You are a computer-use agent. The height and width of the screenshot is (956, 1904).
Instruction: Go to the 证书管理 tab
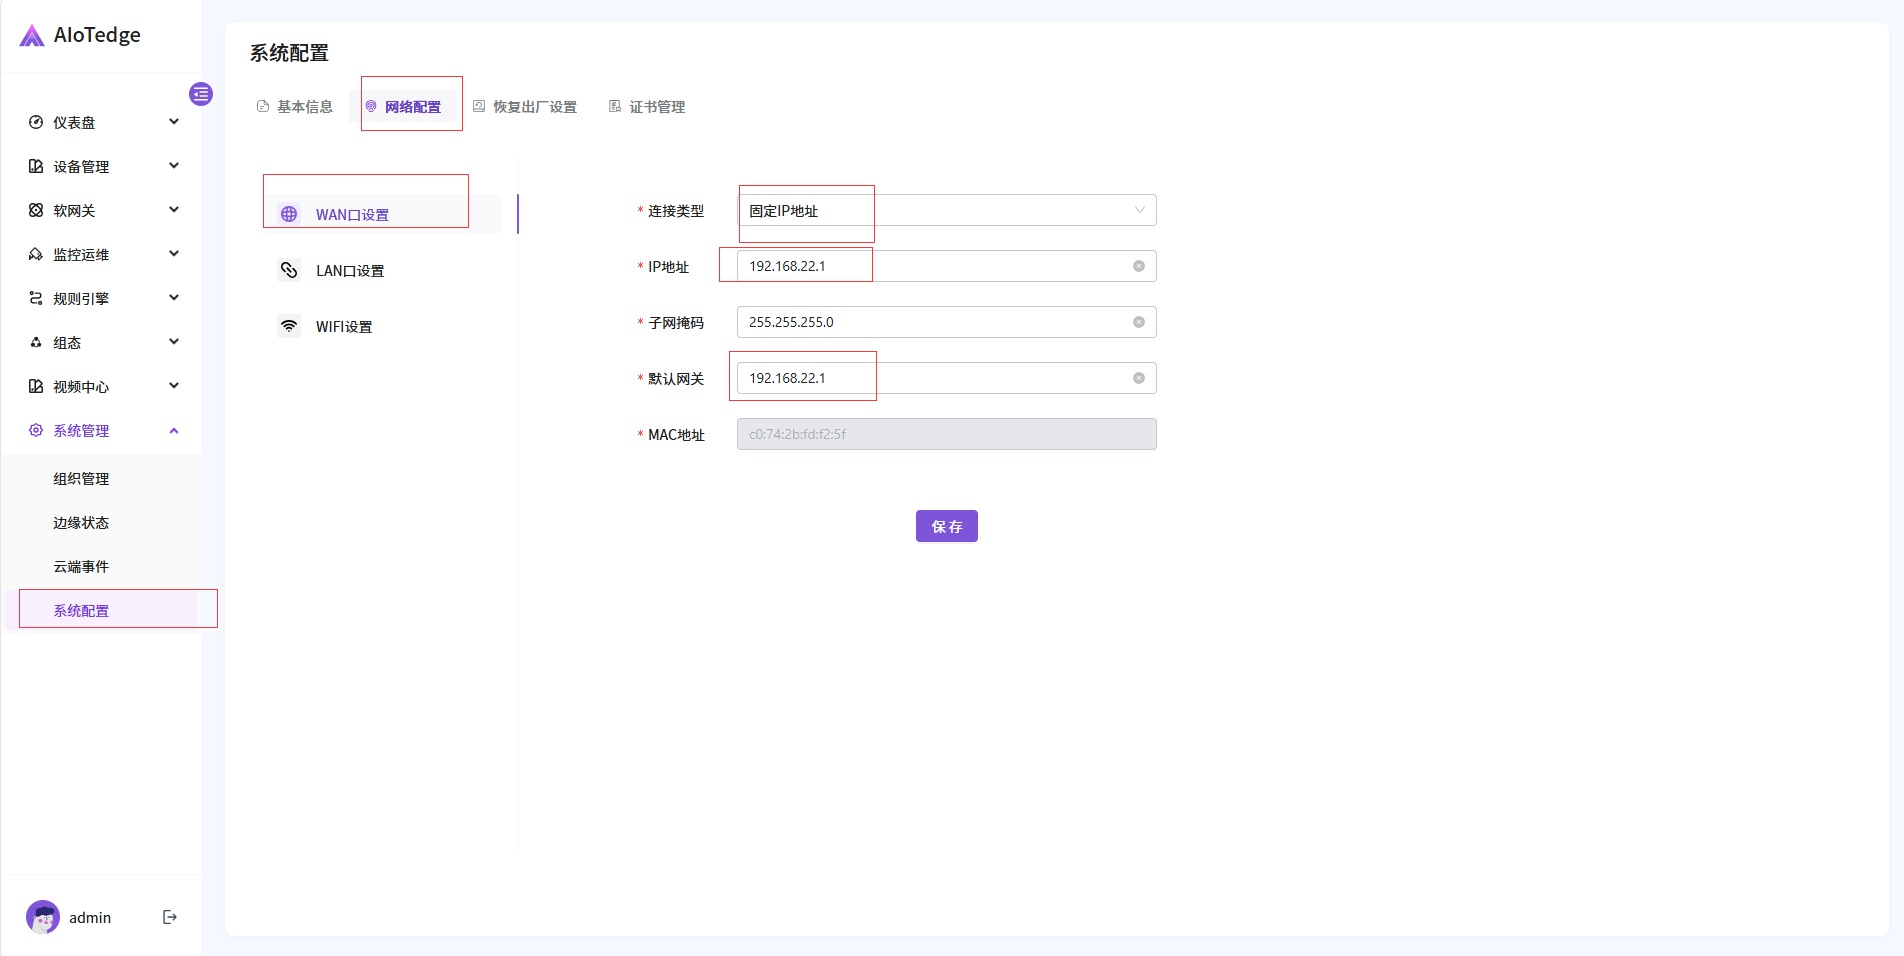(647, 107)
